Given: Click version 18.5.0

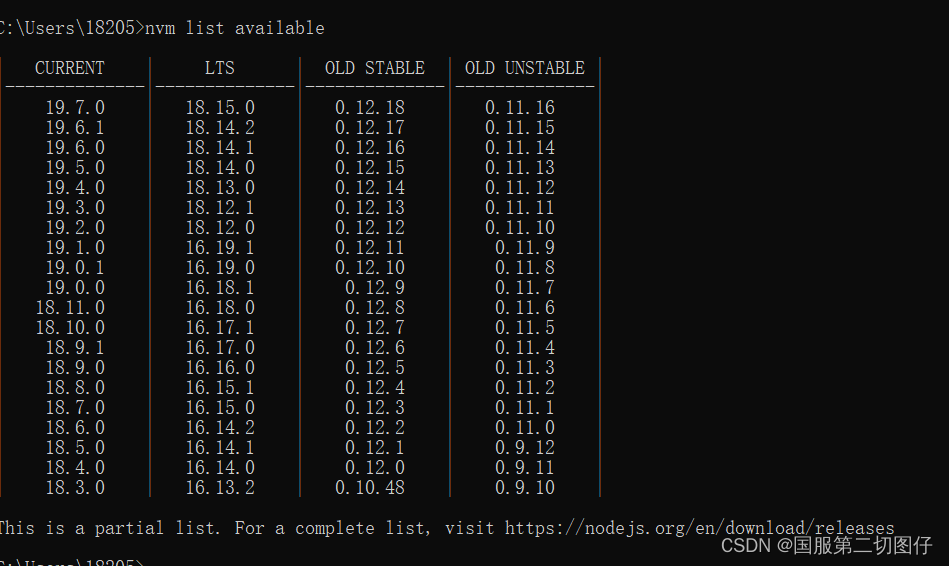Looking at the screenshot, I should [x=75, y=447].
